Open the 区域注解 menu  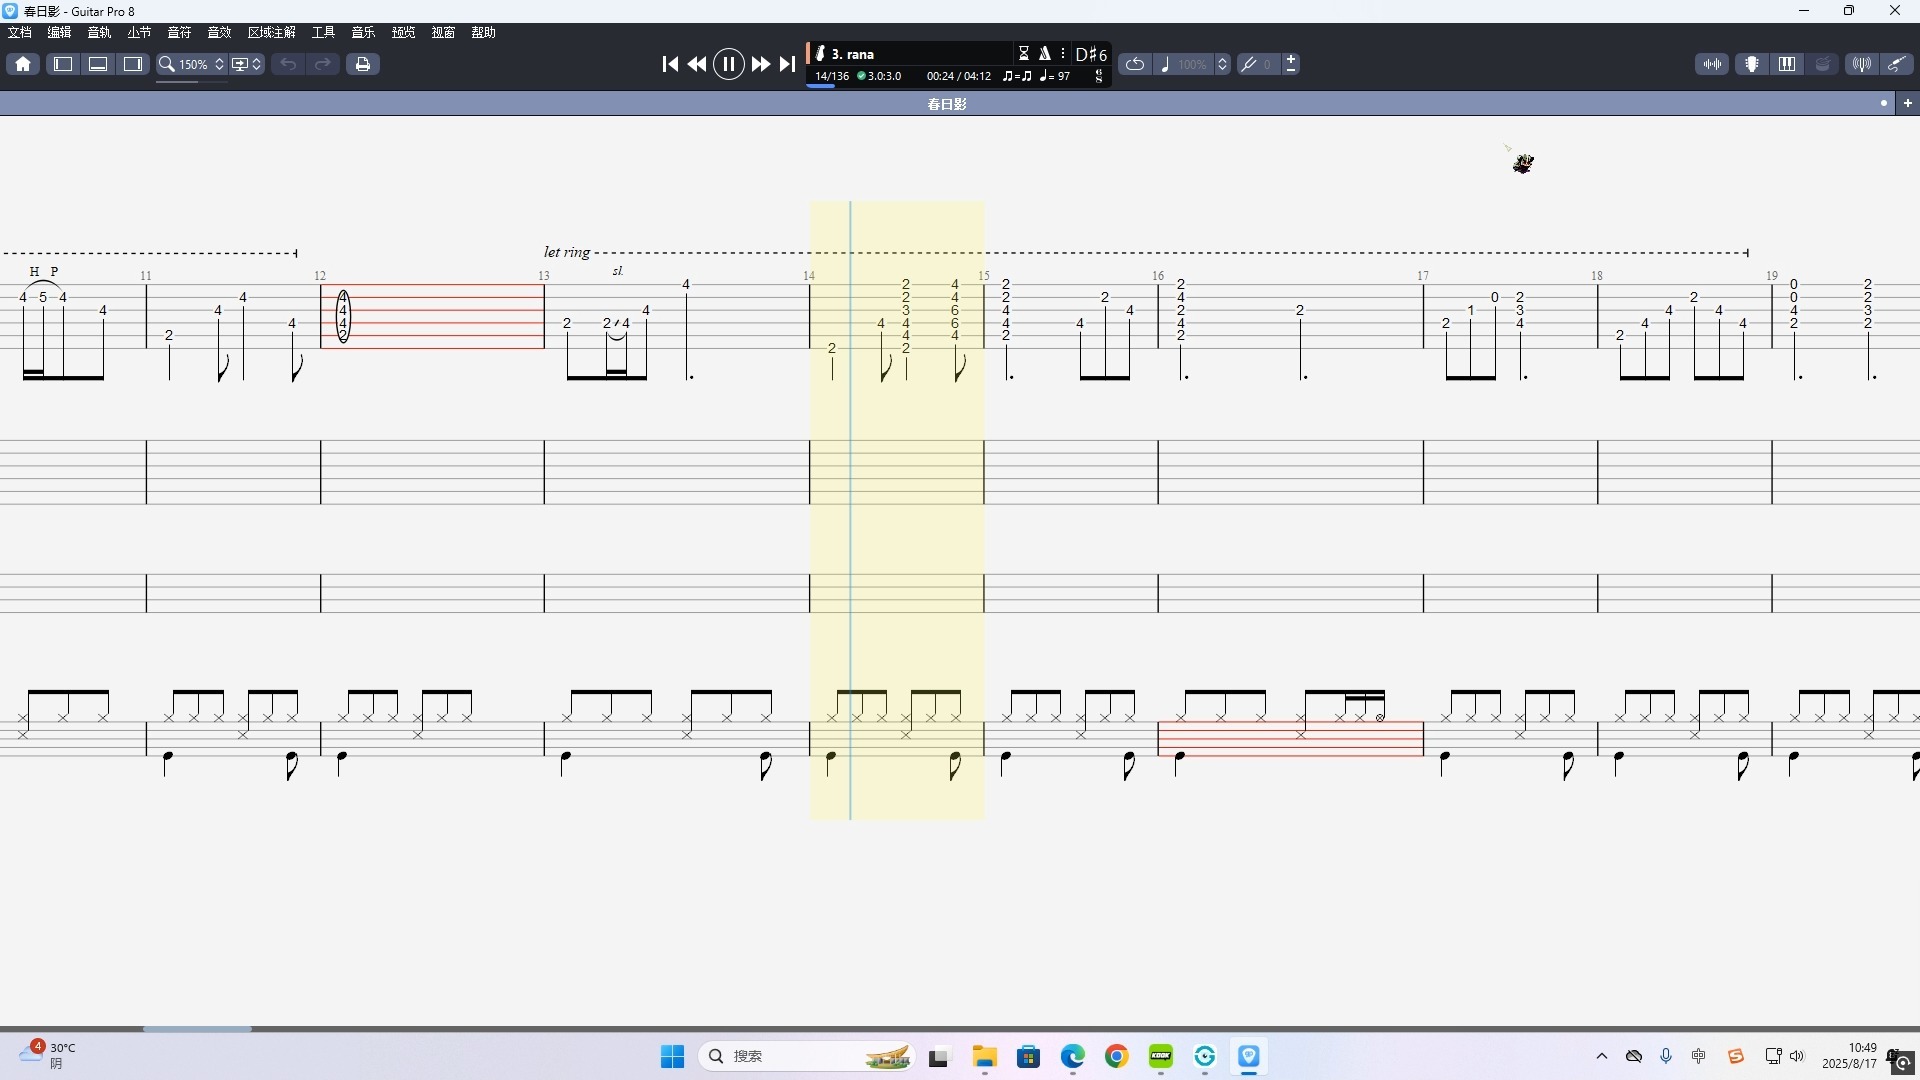(x=272, y=33)
